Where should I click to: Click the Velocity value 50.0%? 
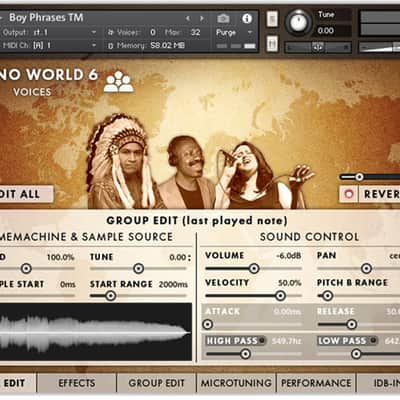click(x=290, y=283)
